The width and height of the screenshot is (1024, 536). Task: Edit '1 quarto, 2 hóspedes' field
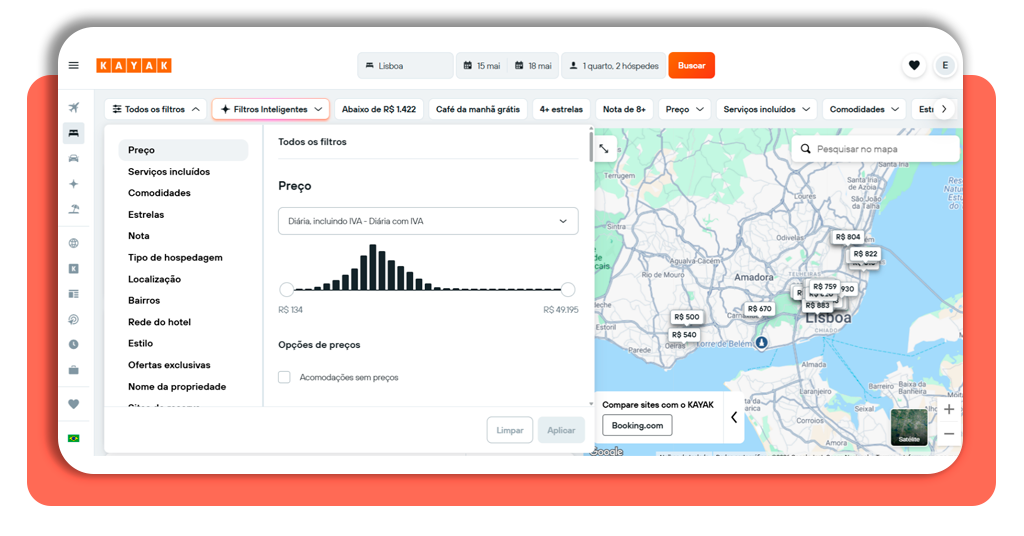point(614,65)
